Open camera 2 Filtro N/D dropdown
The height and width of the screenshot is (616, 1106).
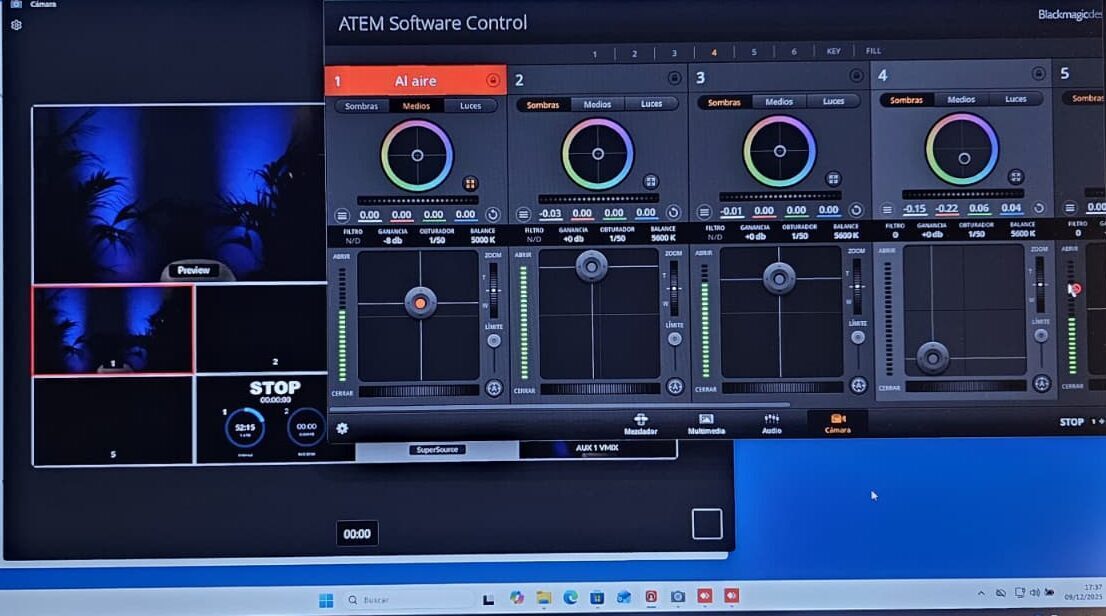pyautogui.click(x=534, y=234)
